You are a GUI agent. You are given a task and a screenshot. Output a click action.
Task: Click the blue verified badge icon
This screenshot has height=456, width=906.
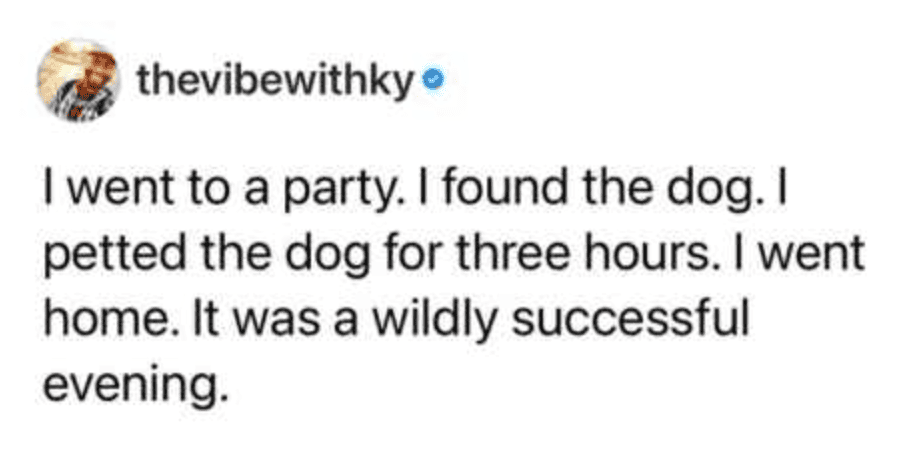click(x=429, y=81)
